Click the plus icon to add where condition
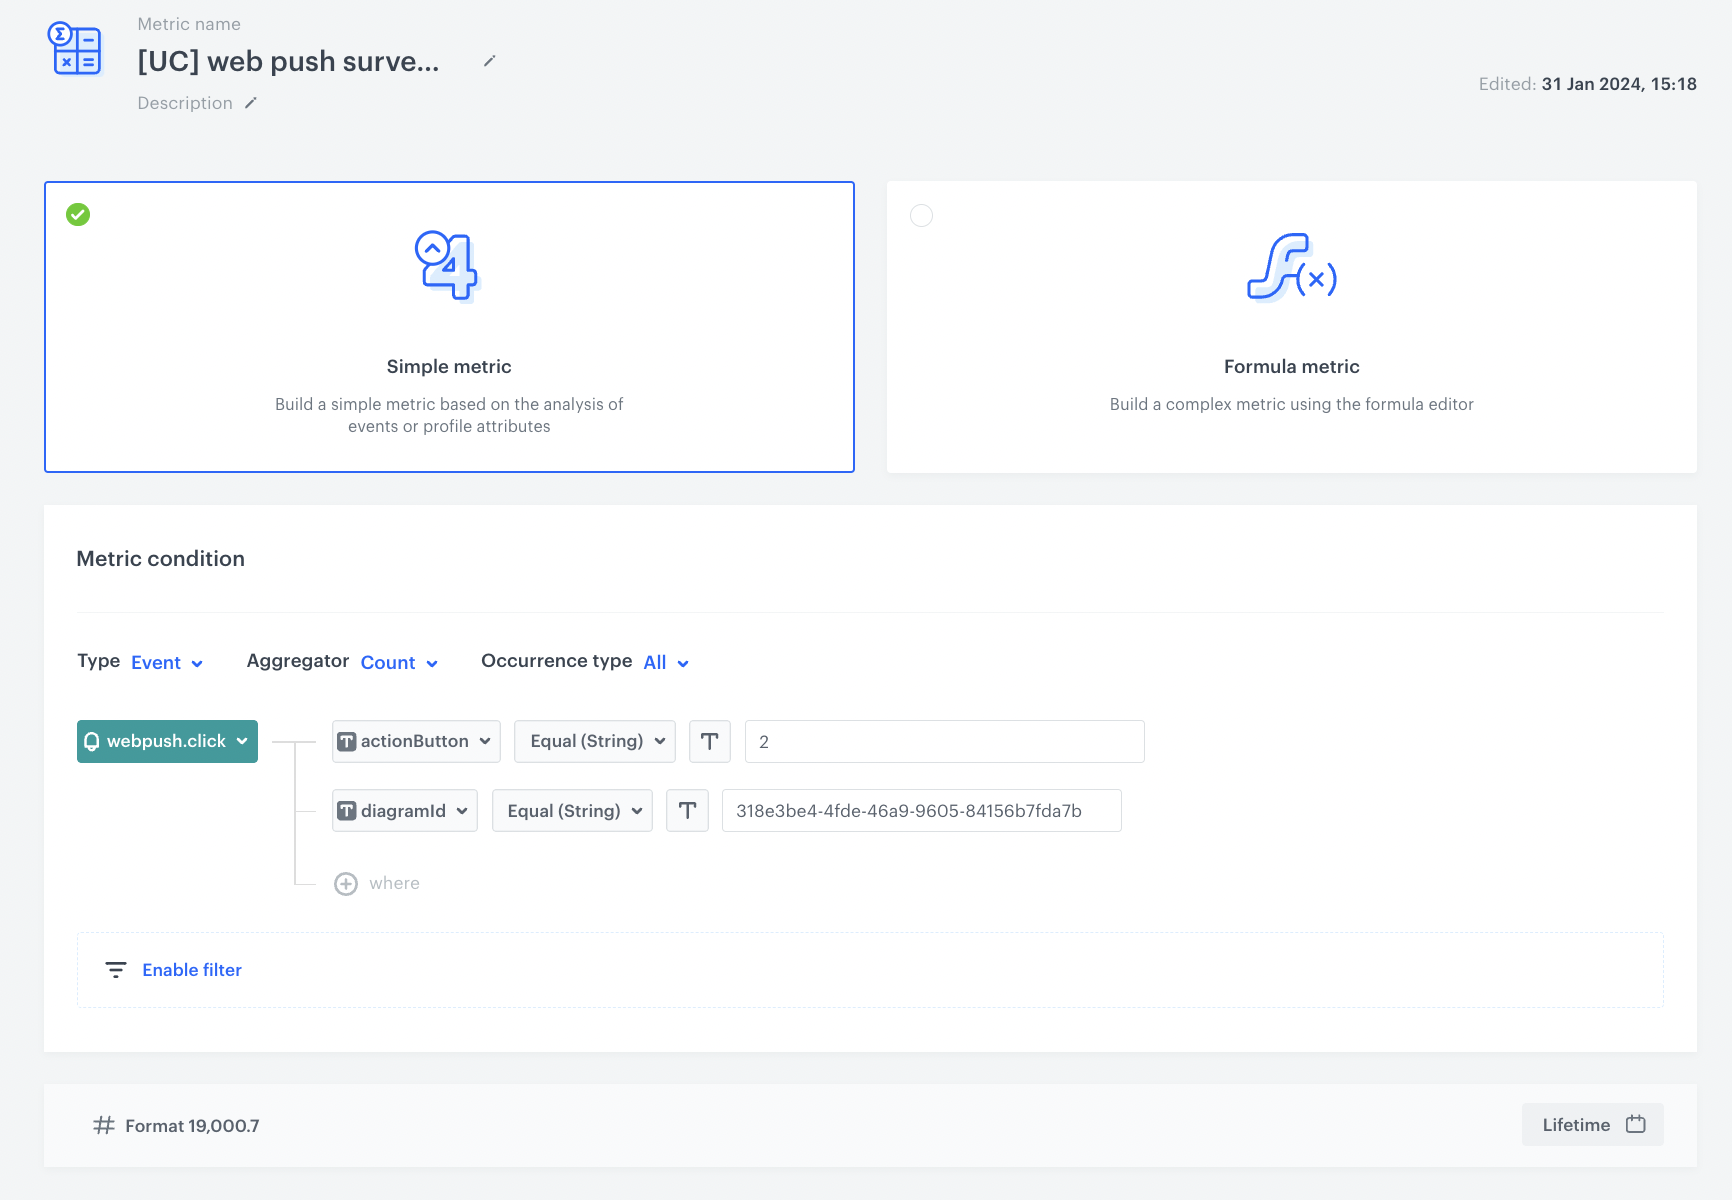1732x1200 pixels. pos(346,884)
